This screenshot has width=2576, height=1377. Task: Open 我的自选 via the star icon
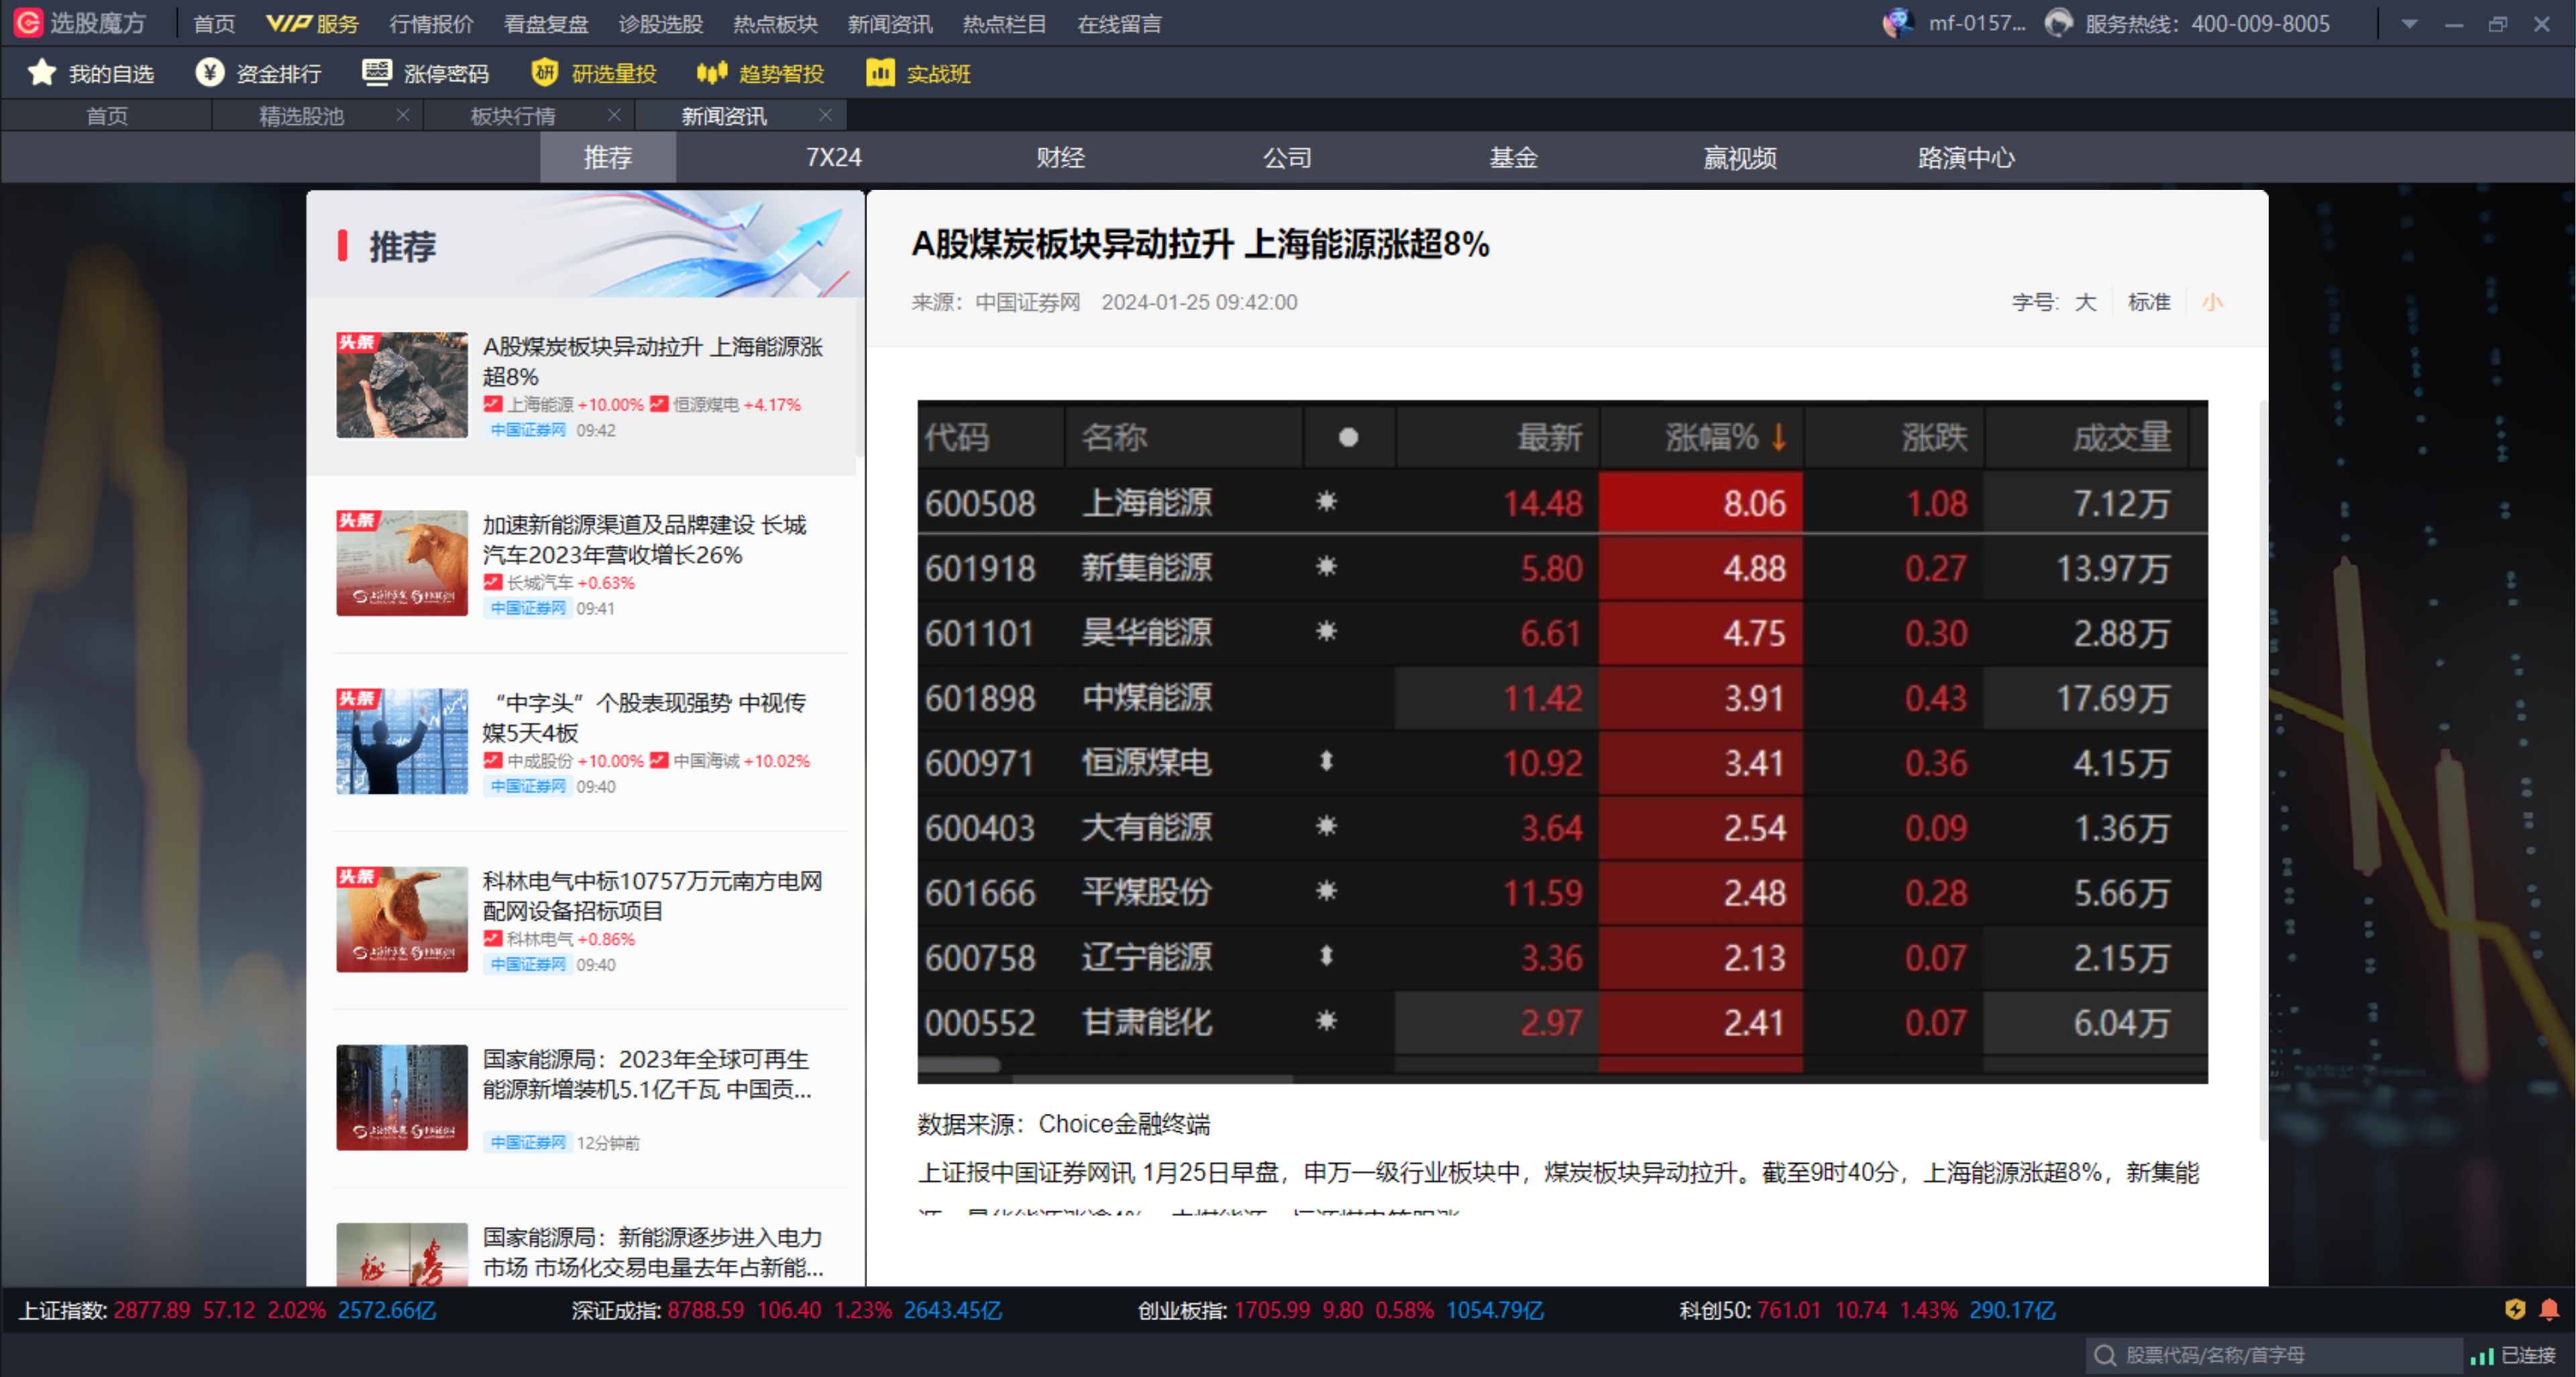(41, 72)
